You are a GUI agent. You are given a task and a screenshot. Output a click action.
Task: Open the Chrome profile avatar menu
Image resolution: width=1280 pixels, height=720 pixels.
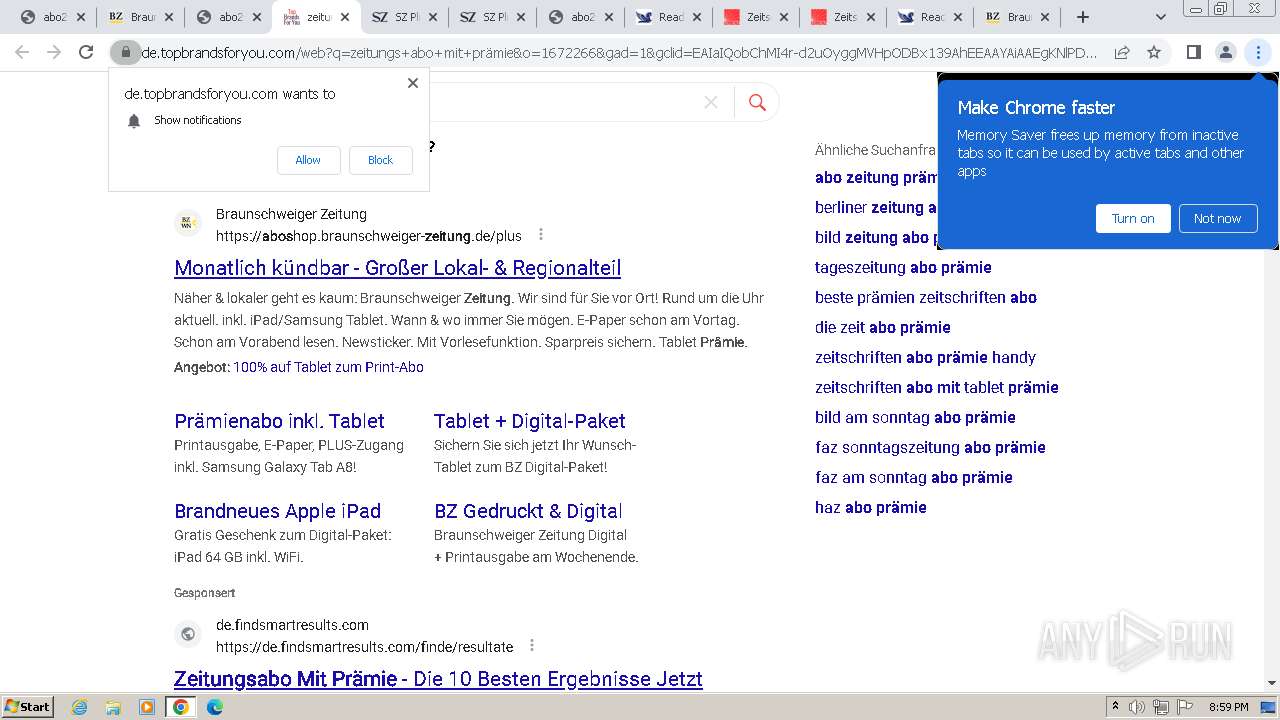[1225, 52]
